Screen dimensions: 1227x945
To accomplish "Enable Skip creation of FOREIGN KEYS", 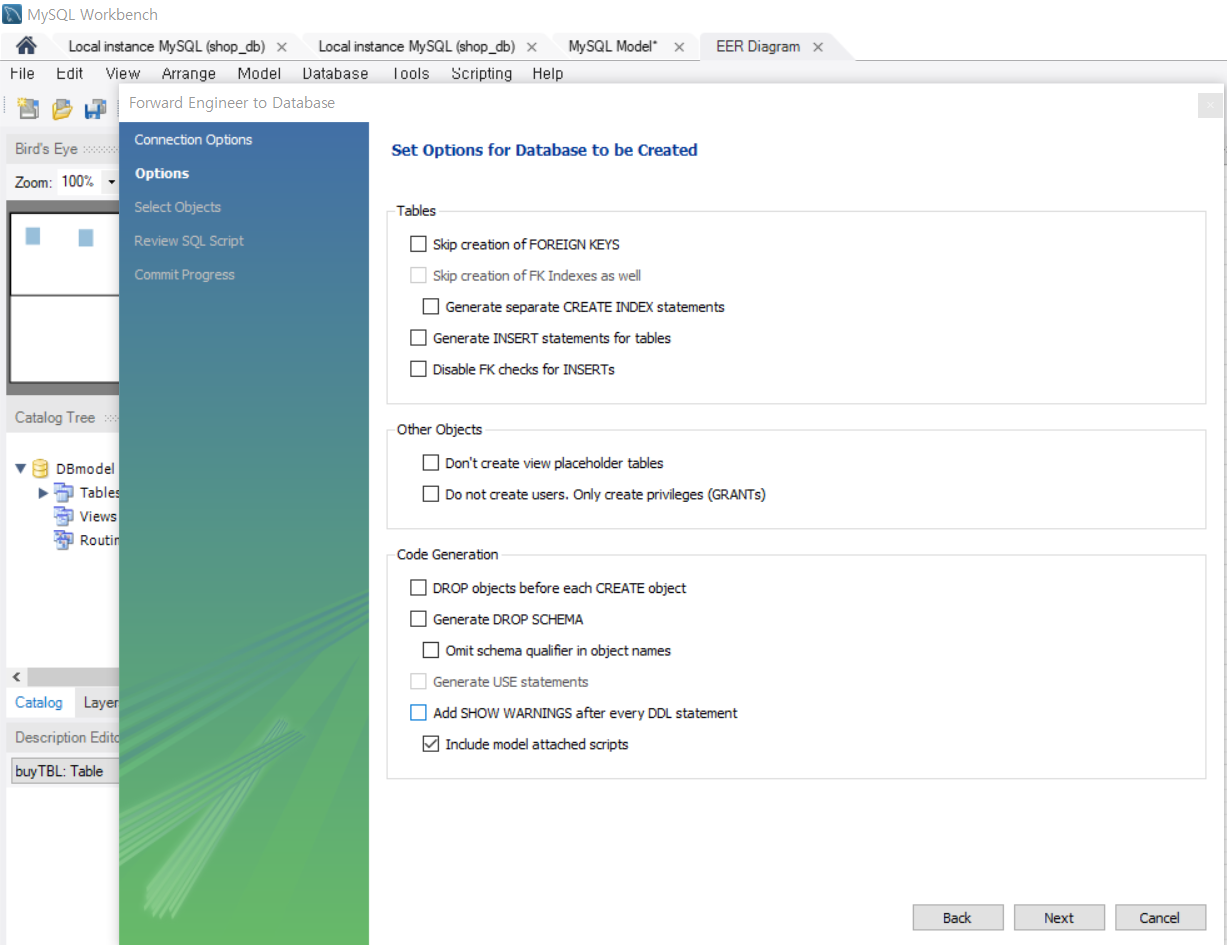I will coord(418,244).
